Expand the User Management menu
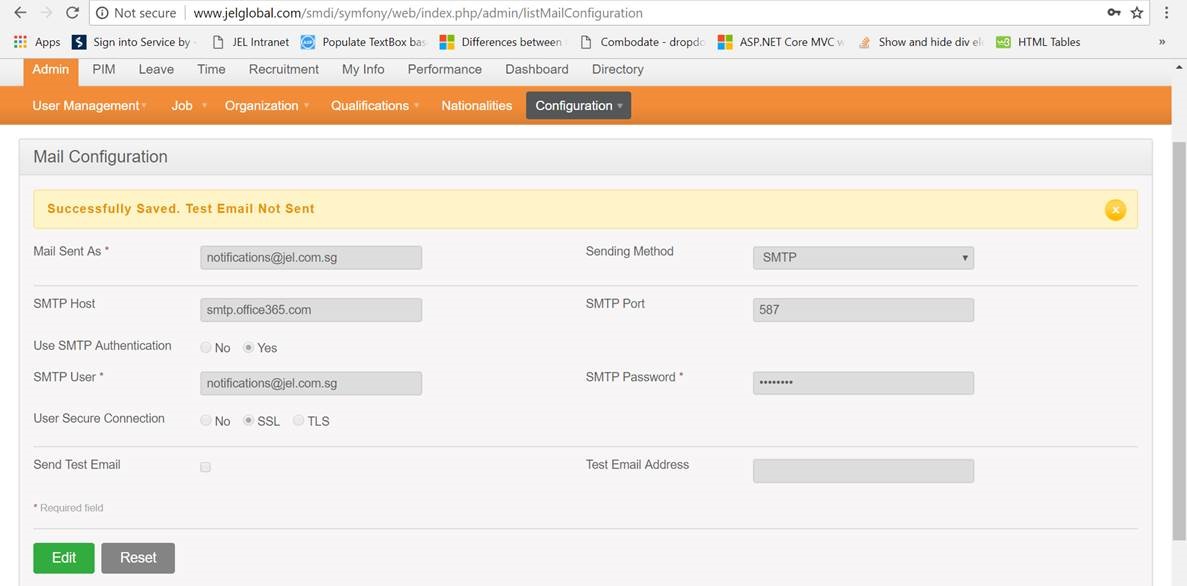Image resolution: width=1187 pixels, height=586 pixels. coord(89,106)
